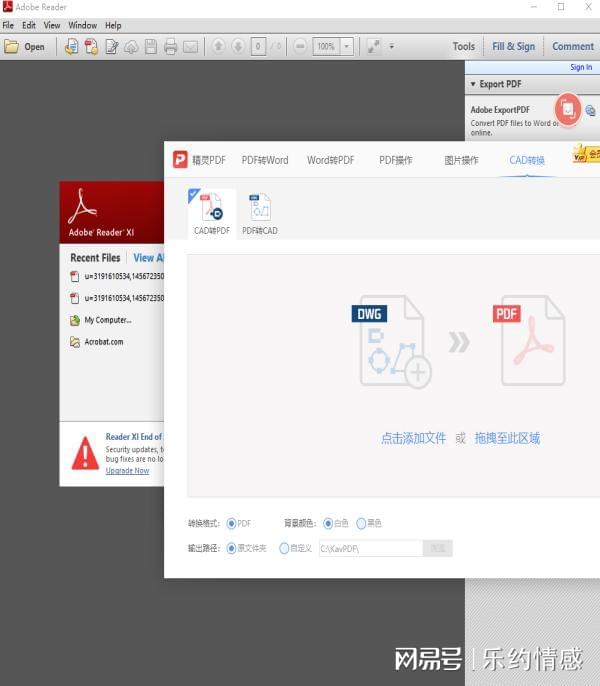The width and height of the screenshot is (600, 686).
Task: Click the convert PDF toolbar icon beside Create PDF
Action: tap(91, 46)
